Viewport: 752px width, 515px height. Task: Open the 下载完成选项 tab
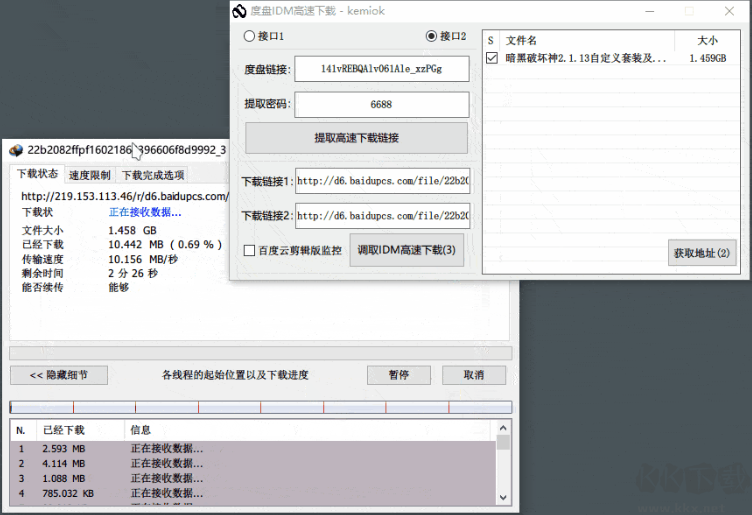pyautogui.click(x=153, y=175)
